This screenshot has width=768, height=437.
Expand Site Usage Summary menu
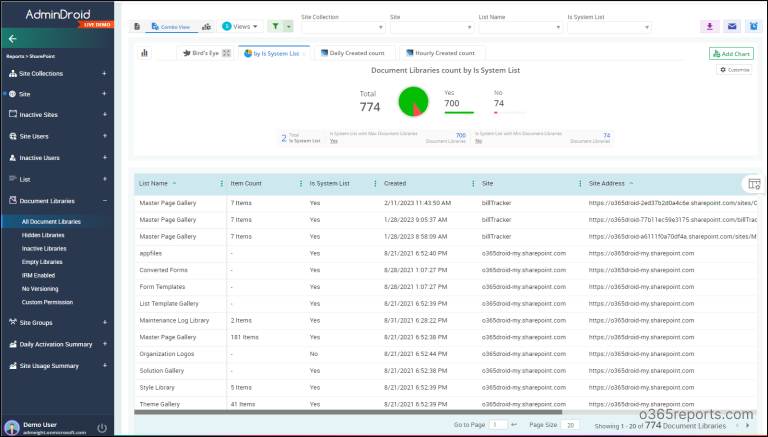pyautogui.click(x=104, y=365)
